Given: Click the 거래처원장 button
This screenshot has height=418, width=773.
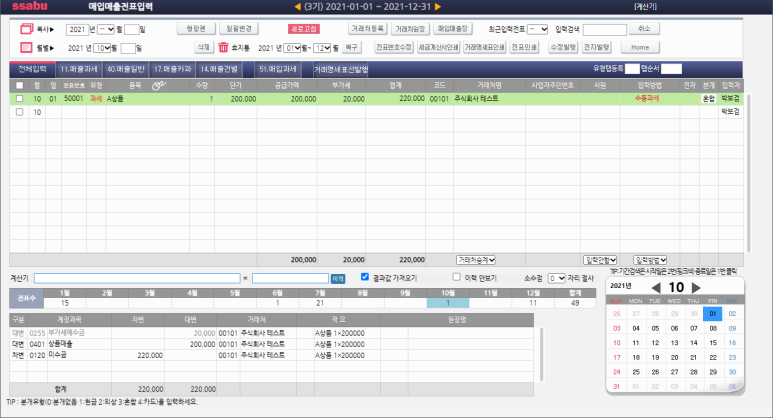Looking at the screenshot, I should tap(410, 29).
